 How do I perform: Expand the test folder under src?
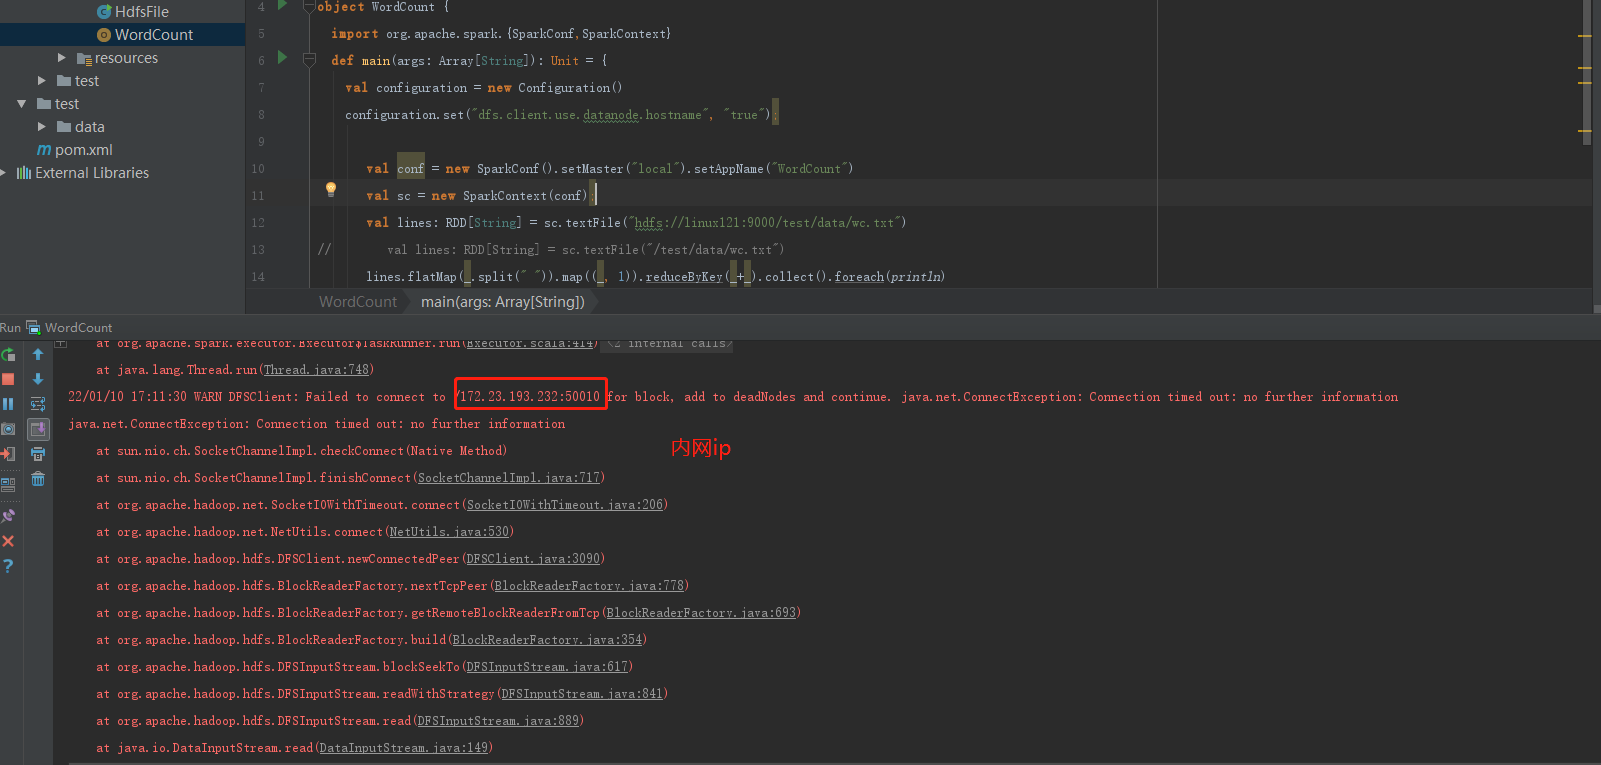[42, 81]
